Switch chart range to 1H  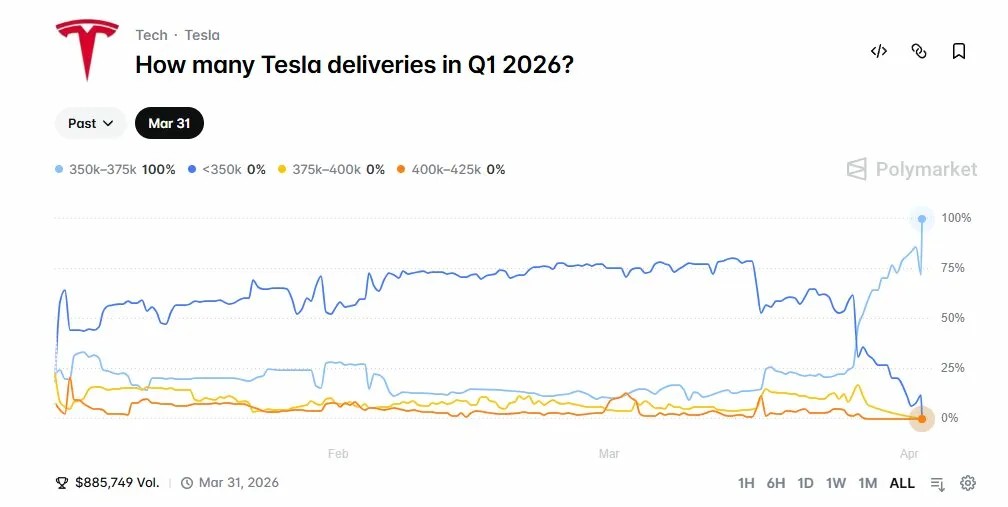point(746,483)
